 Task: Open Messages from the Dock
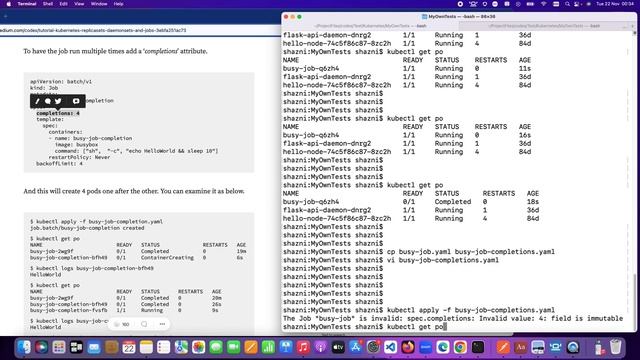pos(216,347)
